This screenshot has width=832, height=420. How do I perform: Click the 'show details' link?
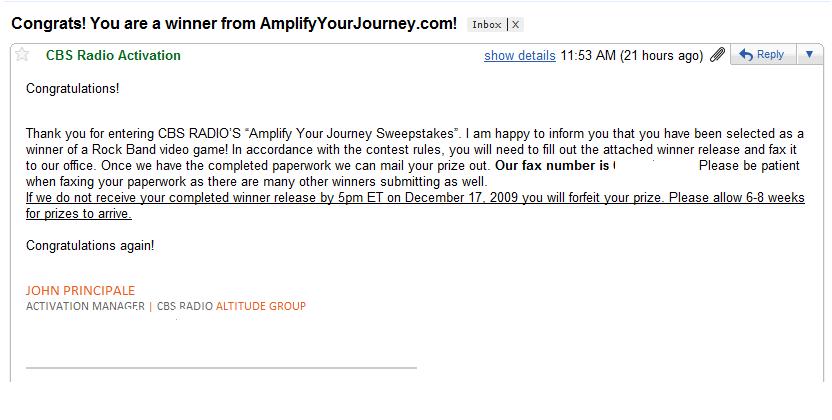(x=519, y=56)
